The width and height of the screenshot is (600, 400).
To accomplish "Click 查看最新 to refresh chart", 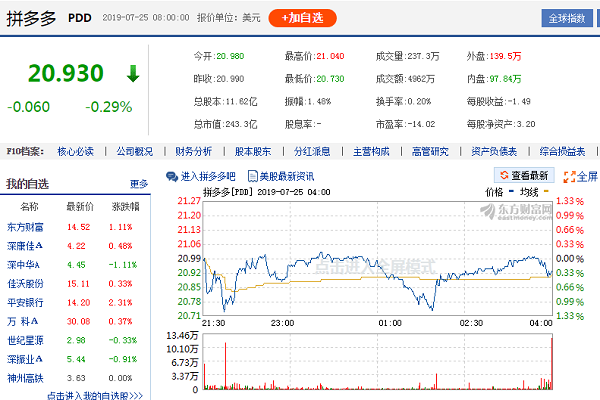I will click(524, 175).
